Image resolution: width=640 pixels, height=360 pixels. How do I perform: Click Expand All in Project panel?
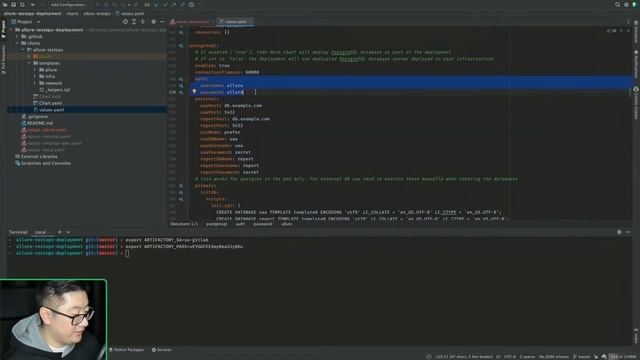tap(134, 22)
